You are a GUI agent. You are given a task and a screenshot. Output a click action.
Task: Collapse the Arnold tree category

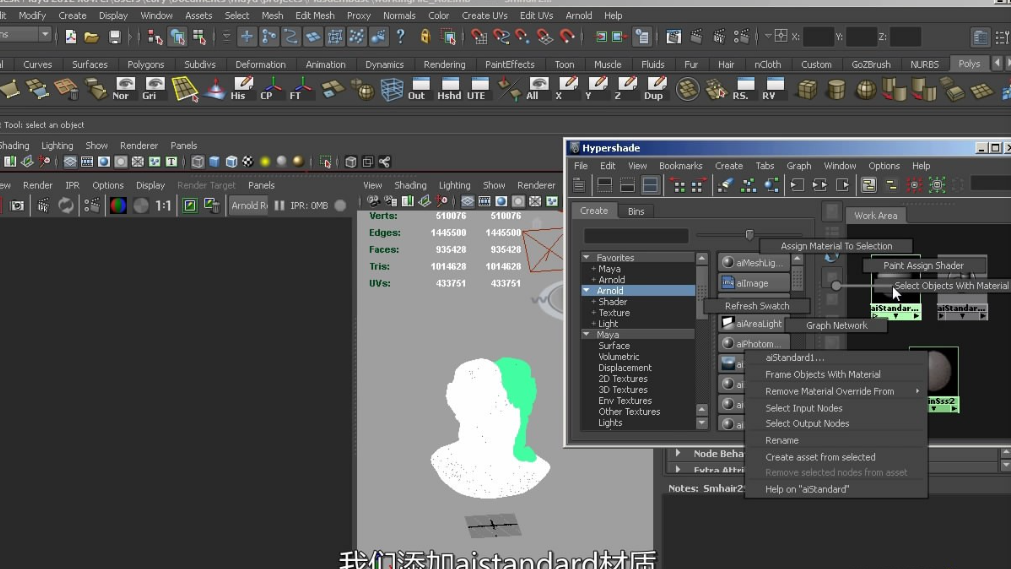(586, 291)
